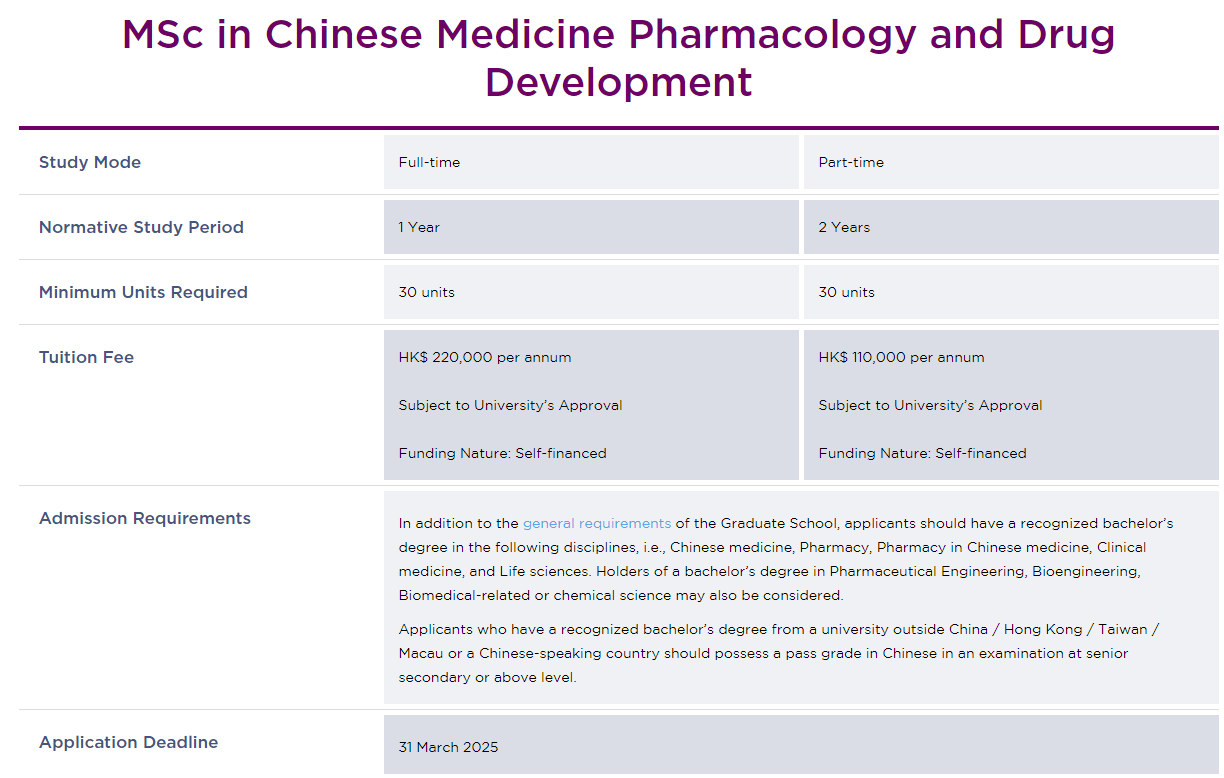Click the HK$ 220,000 per annum text
The width and height of the screenshot is (1224, 778).
[485, 357]
